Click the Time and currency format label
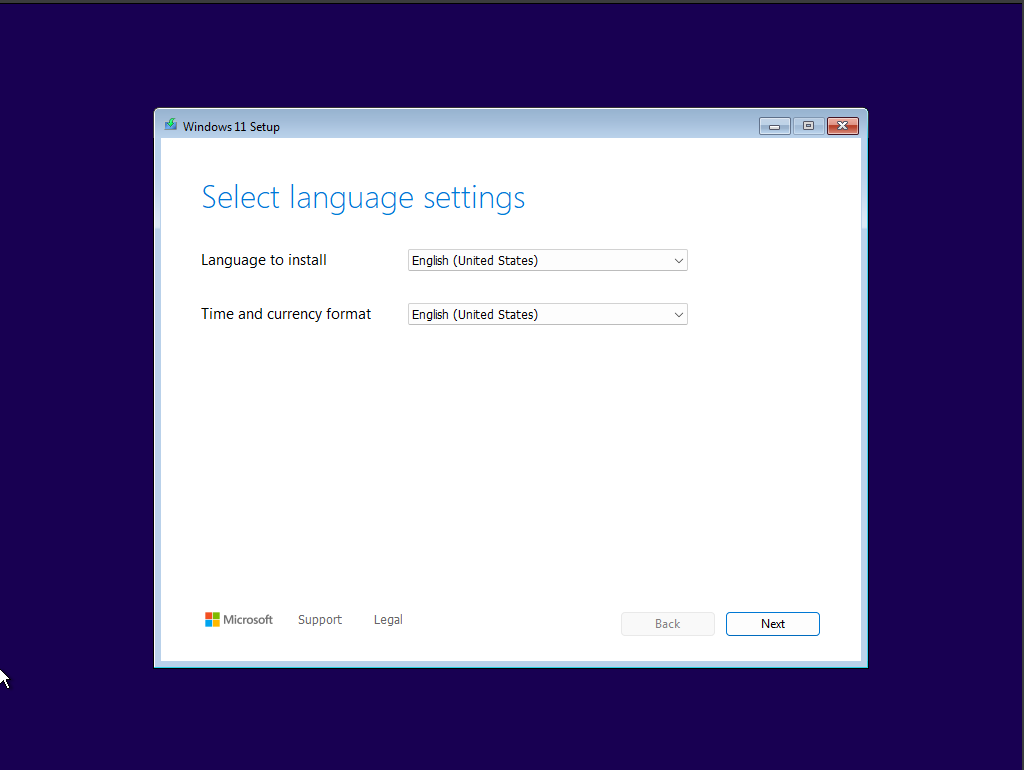 pos(286,314)
